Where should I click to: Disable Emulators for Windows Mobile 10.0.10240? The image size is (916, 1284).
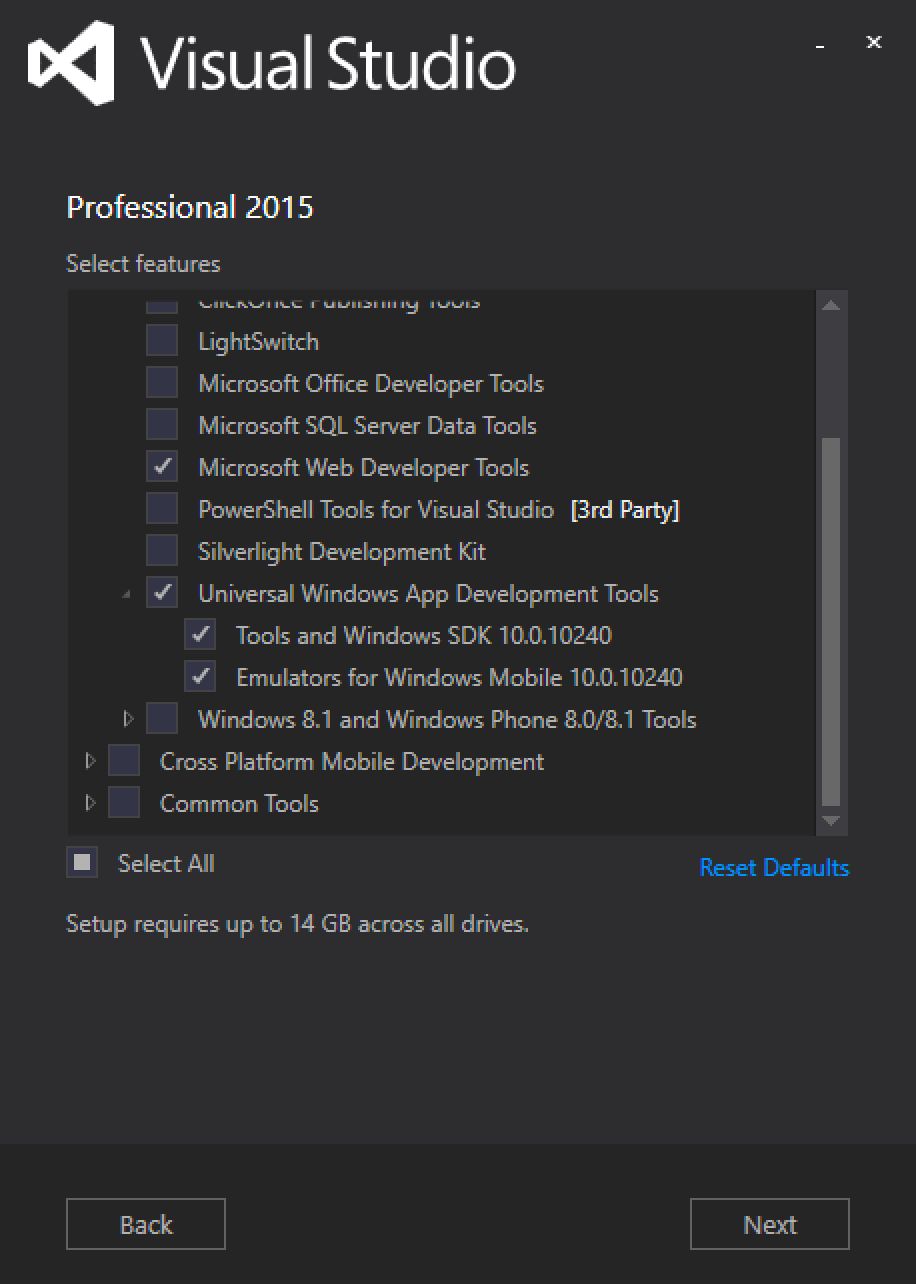coord(200,676)
